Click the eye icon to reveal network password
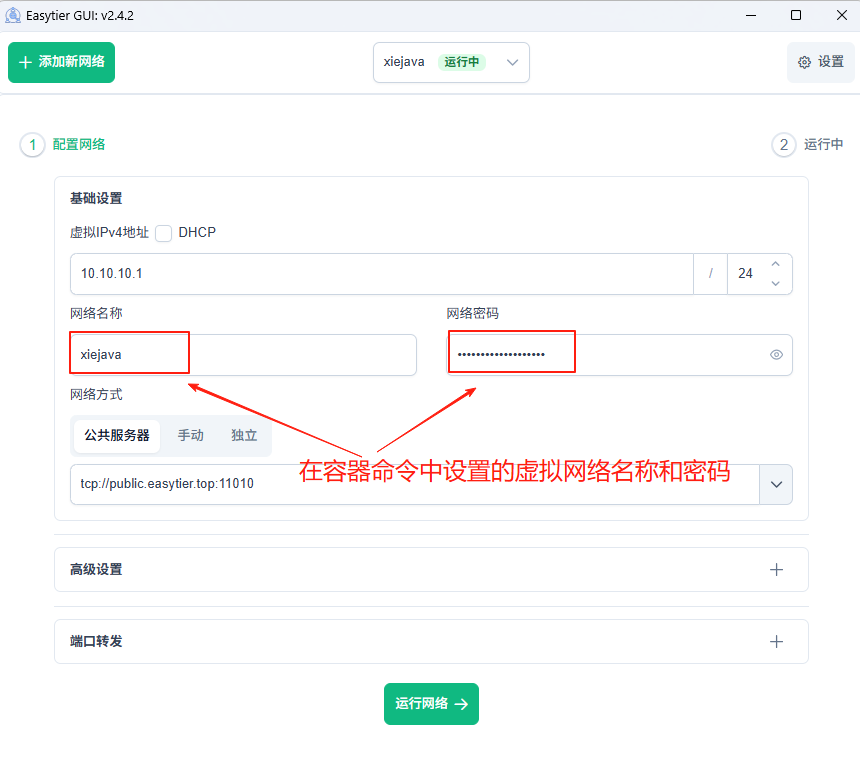 click(x=776, y=354)
